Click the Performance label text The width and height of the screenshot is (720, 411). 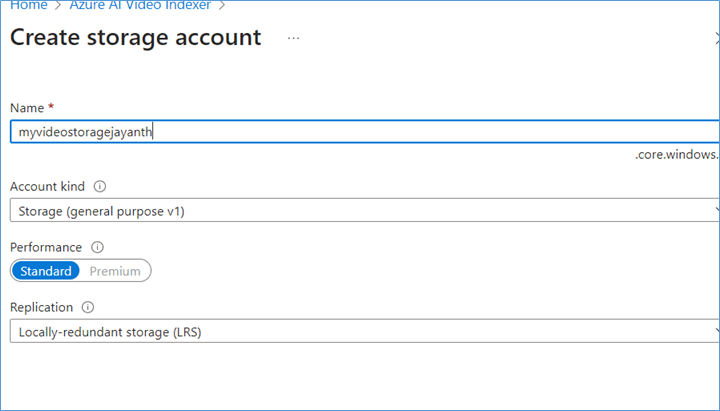pos(46,247)
